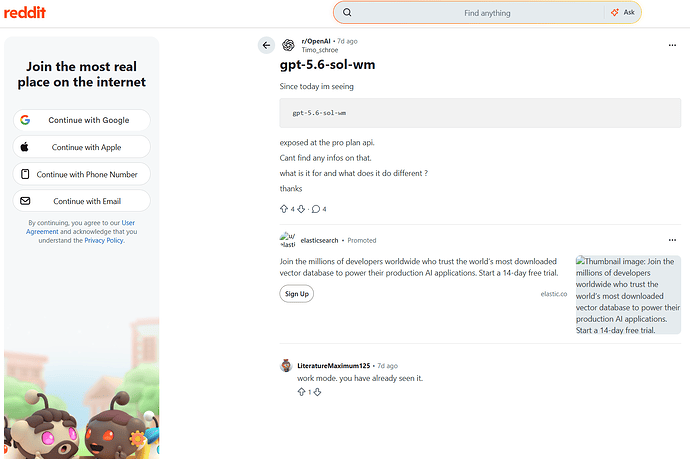This screenshot has height=459, width=690.
Task: Click the comment text 'work mode. you have already seen it.'
Action: click(360, 378)
